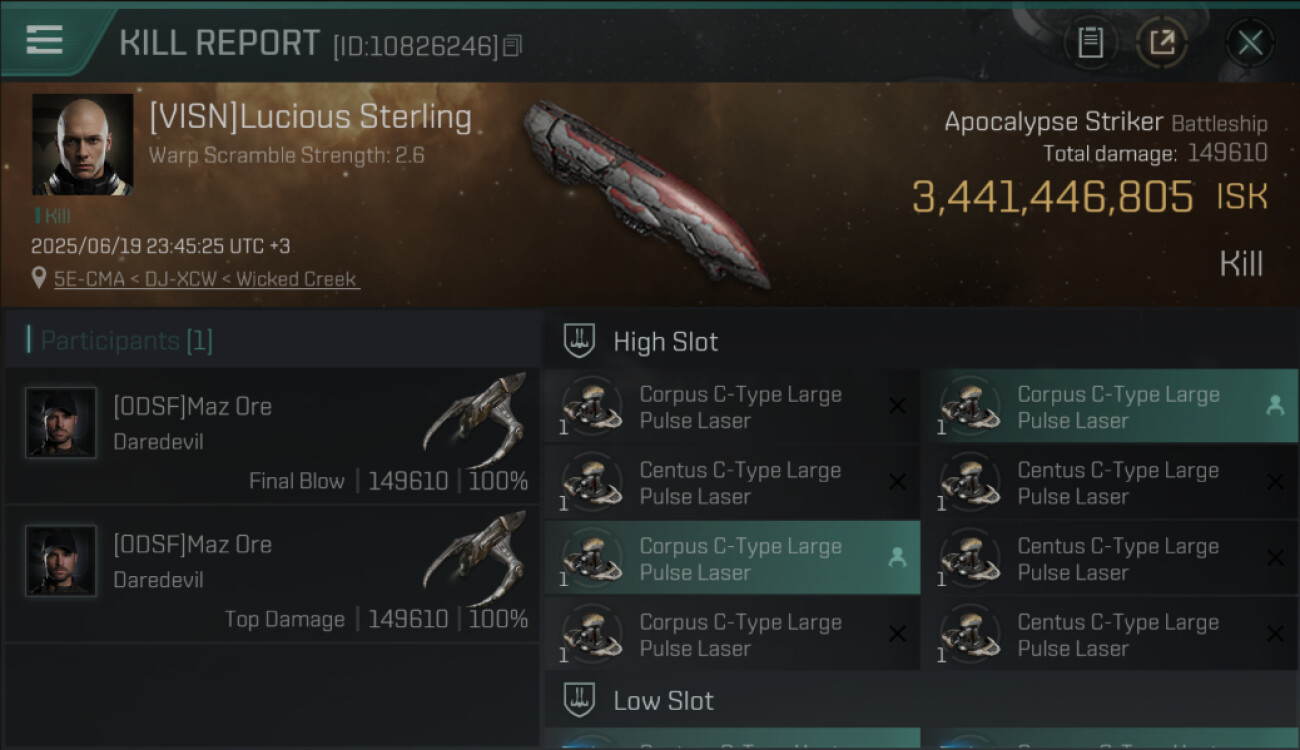Screen dimensions: 1300x750
Task: Collapse the High Slot section
Action: (579, 341)
